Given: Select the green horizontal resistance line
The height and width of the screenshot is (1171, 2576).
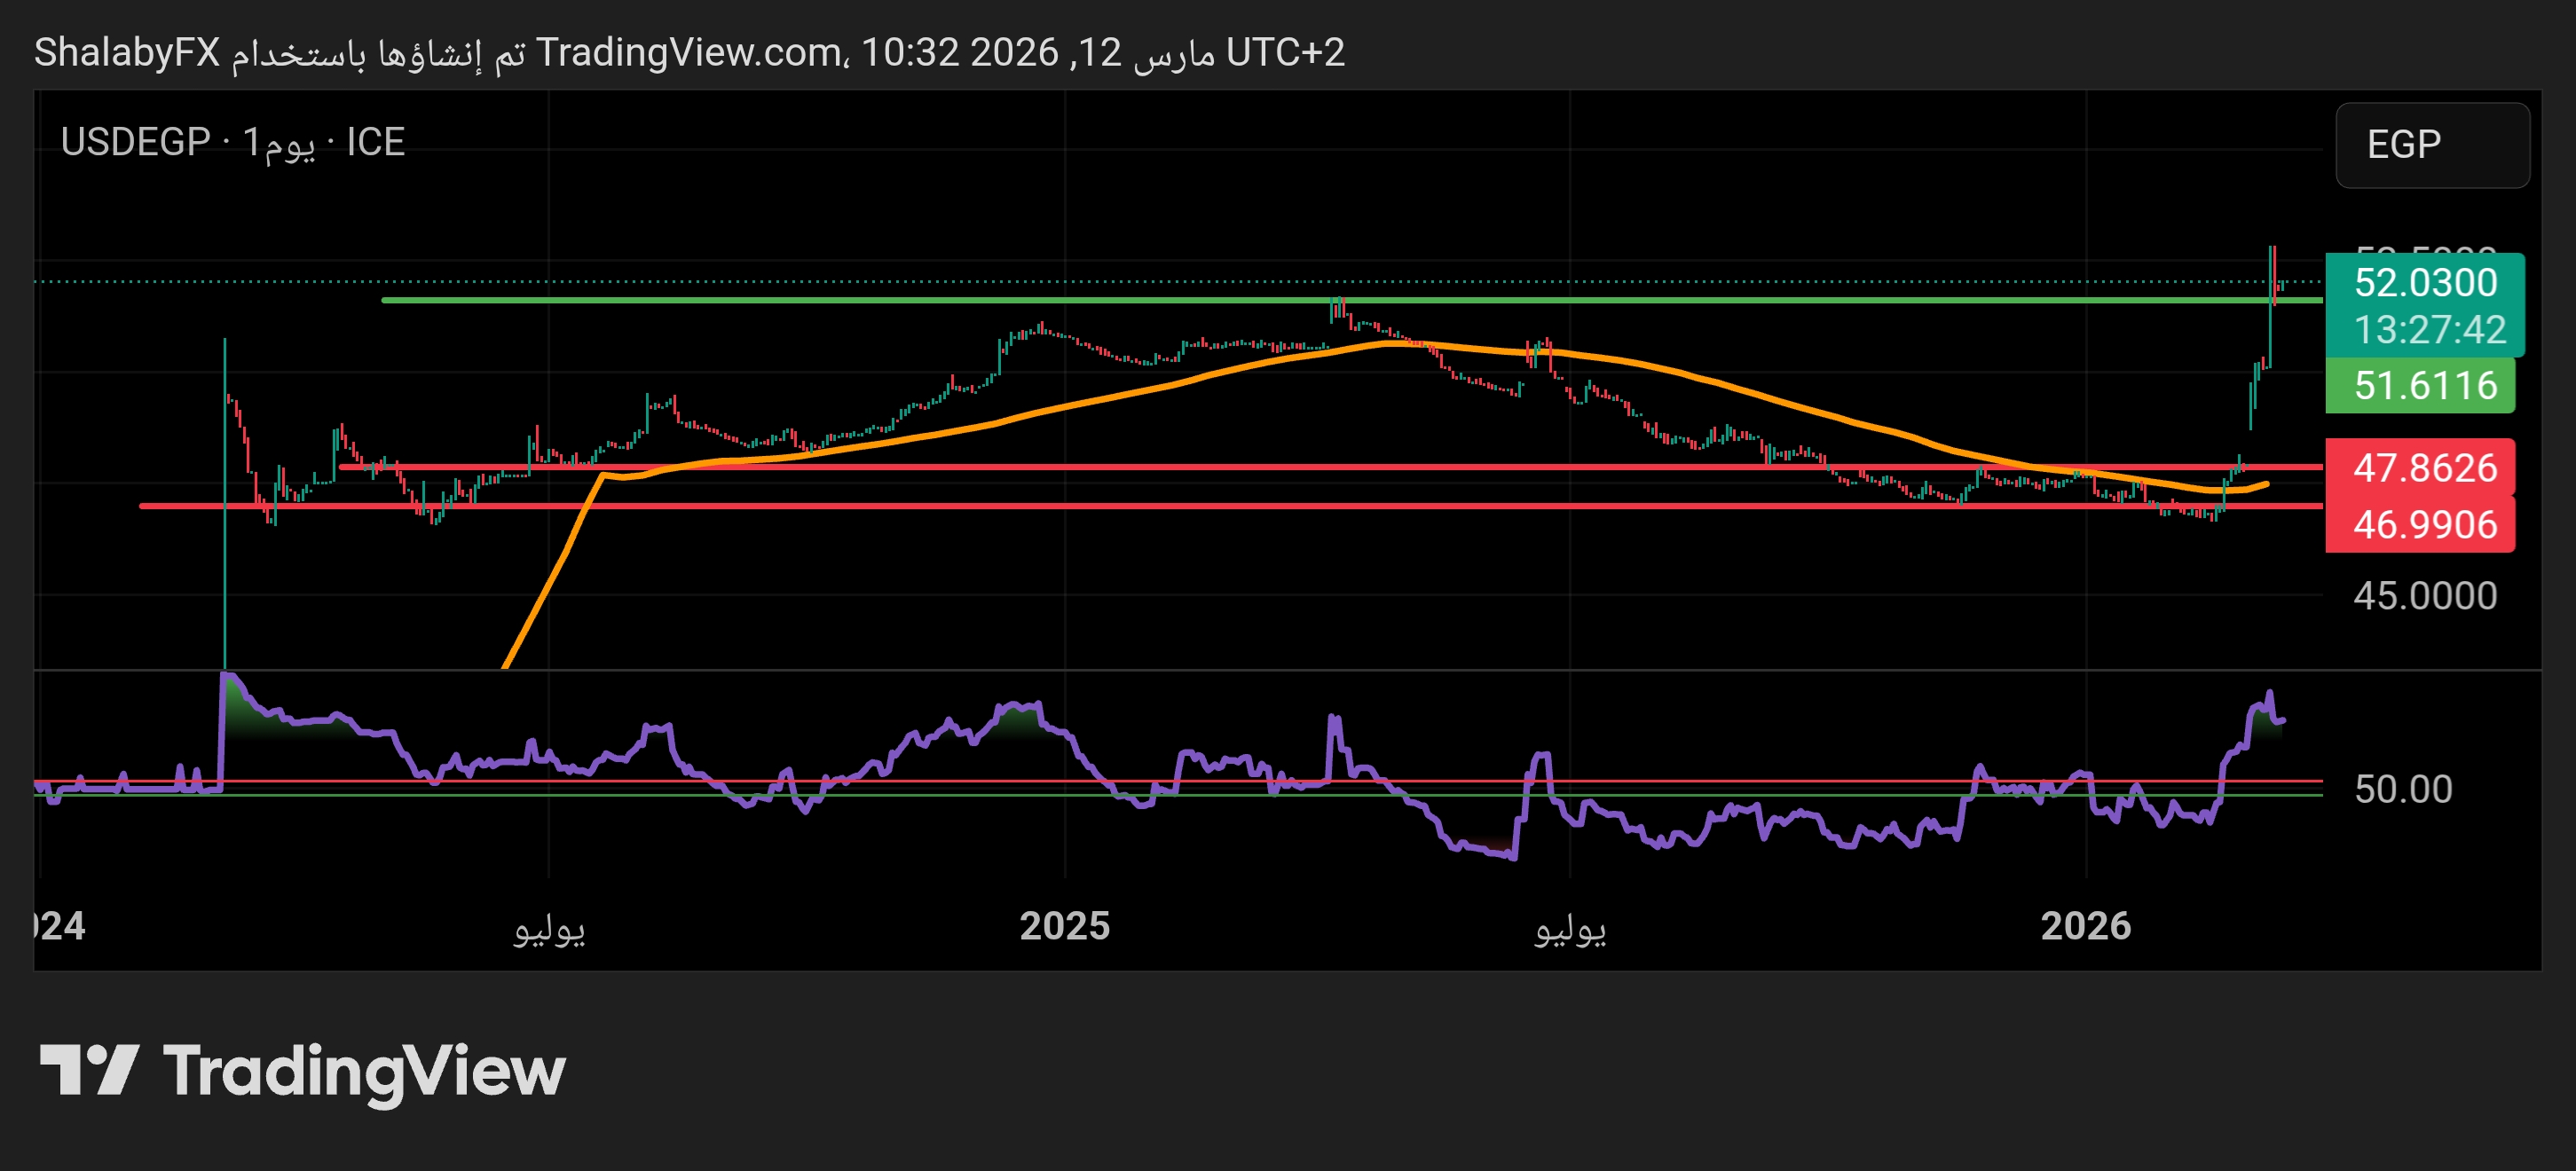Looking at the screenshot, I should (800, 299).
